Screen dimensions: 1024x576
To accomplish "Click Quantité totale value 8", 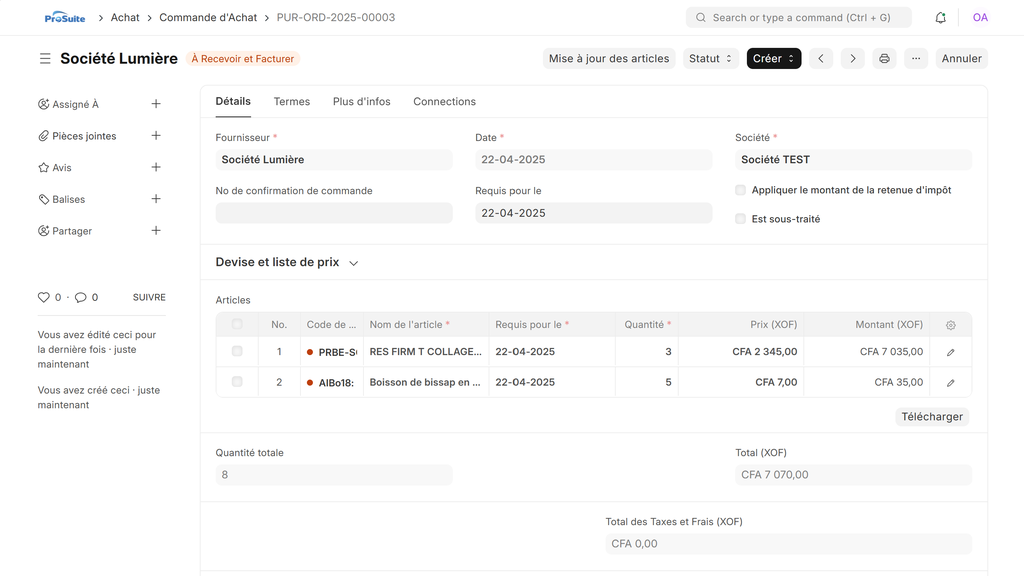I will [334, 475].
